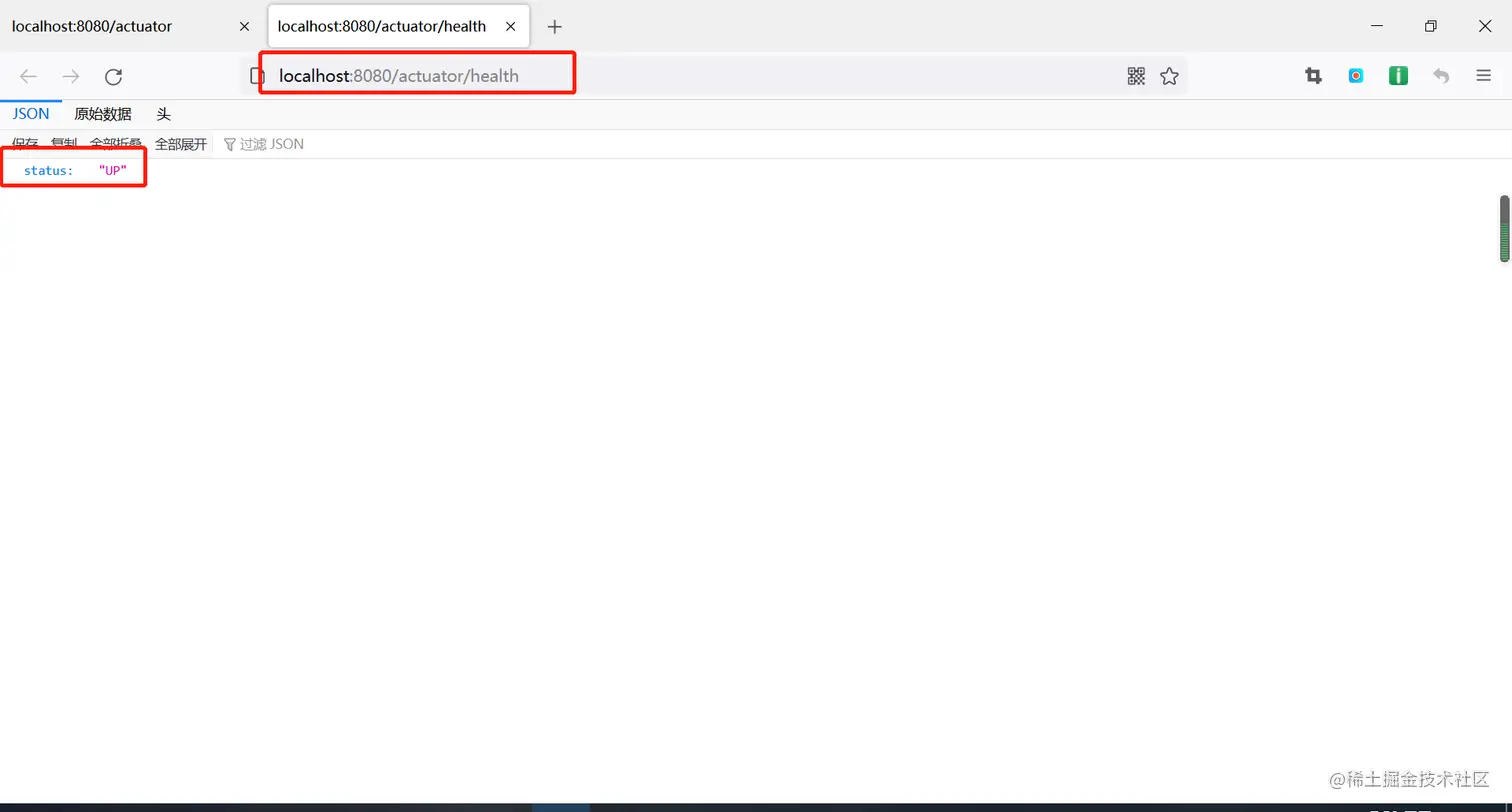This screenshot has width=1512, height=812.
Task: Open the page info icon beside the URL
Action: [257, 76]
